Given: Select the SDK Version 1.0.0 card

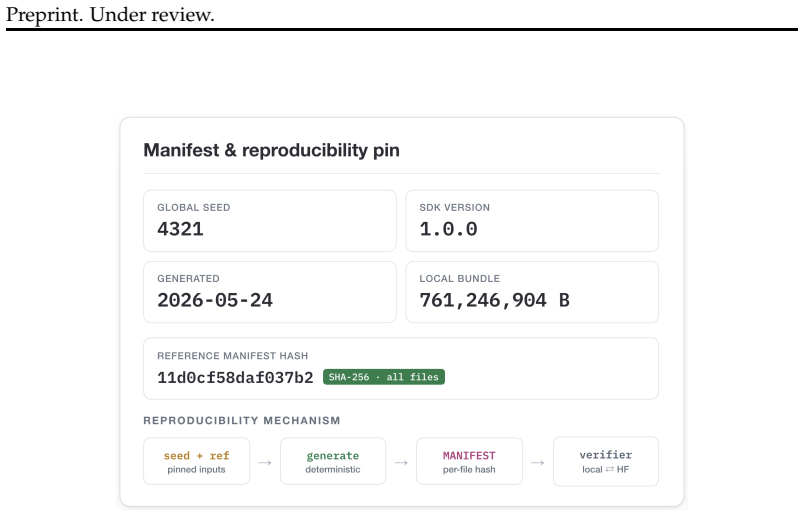Looking at the screenshot, I should 532,221.
